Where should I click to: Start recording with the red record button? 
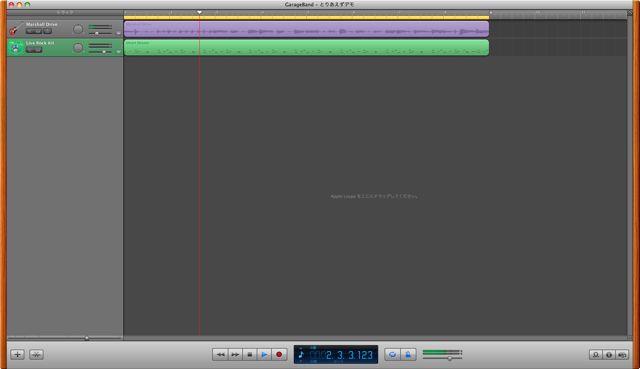coord(279,354)
